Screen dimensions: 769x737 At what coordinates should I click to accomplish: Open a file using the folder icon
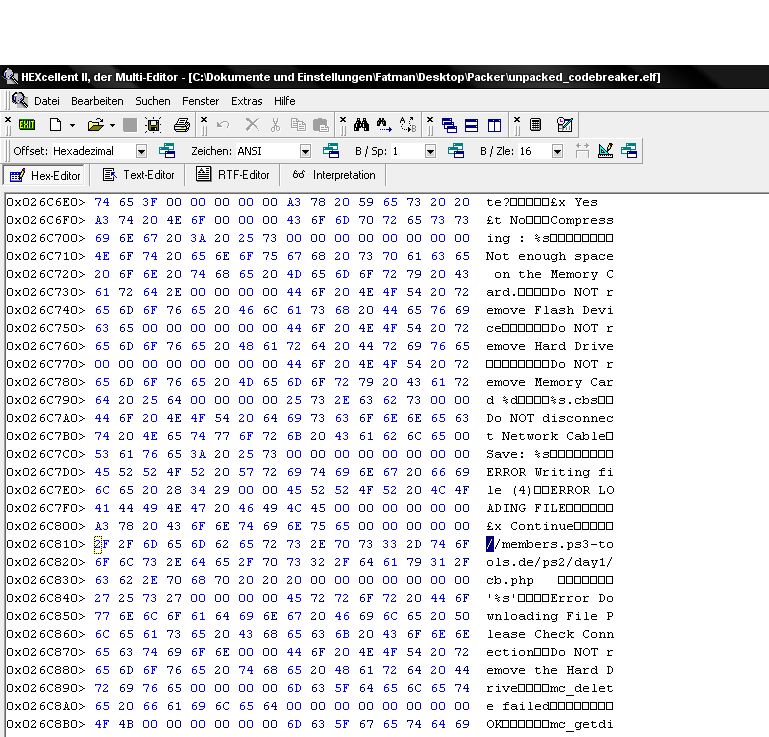[96, 125]
